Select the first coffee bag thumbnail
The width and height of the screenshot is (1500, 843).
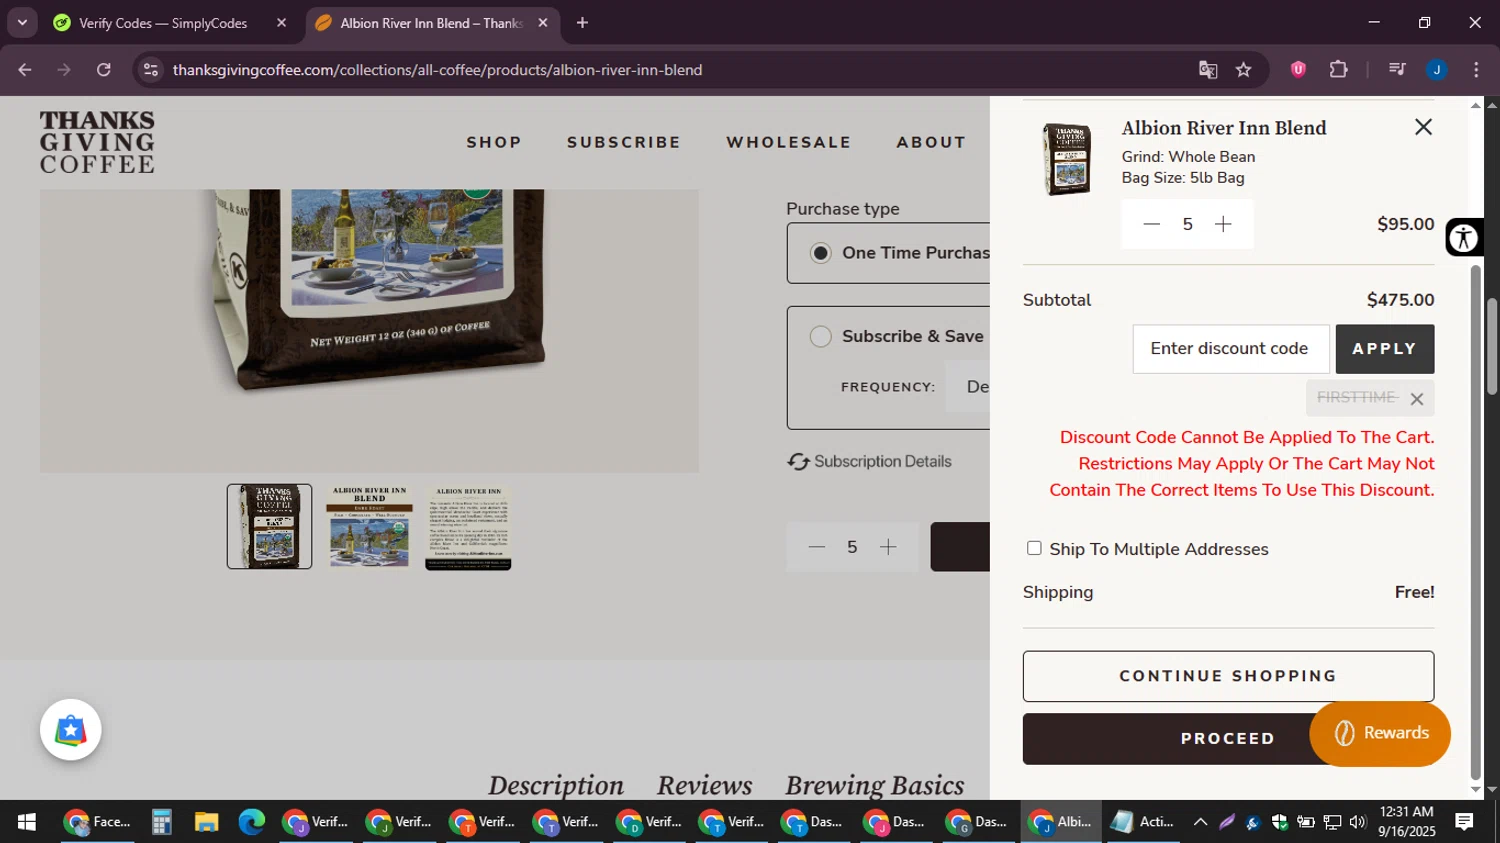269,527
